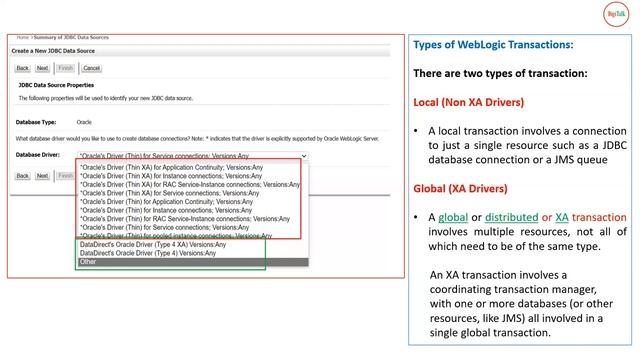Click the underlined 'distributed' link
The height and width of the screenshot is (360, 640).
pyautogui.click(x=511, y=218)
